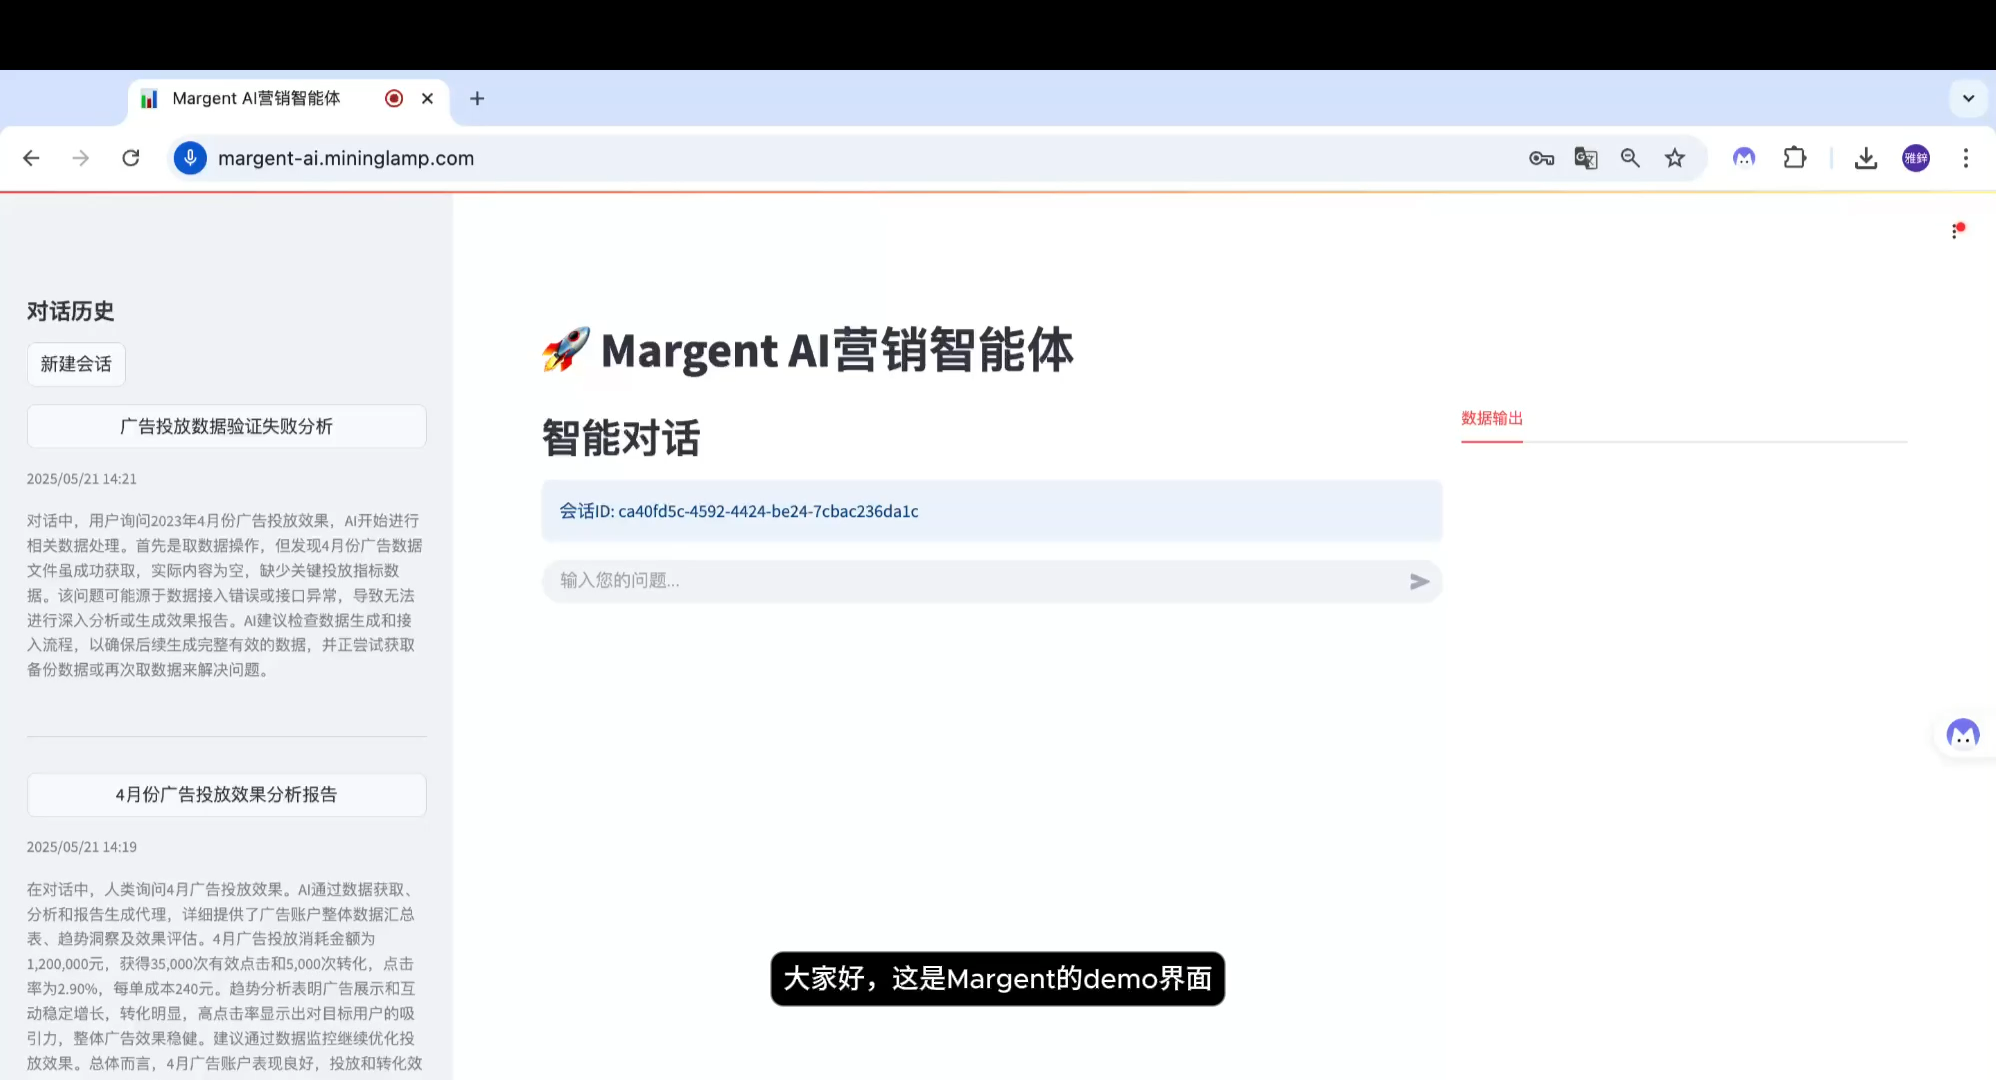Click the 智能对话 heading
The image size is (1996, 1080).
point(621,438)
